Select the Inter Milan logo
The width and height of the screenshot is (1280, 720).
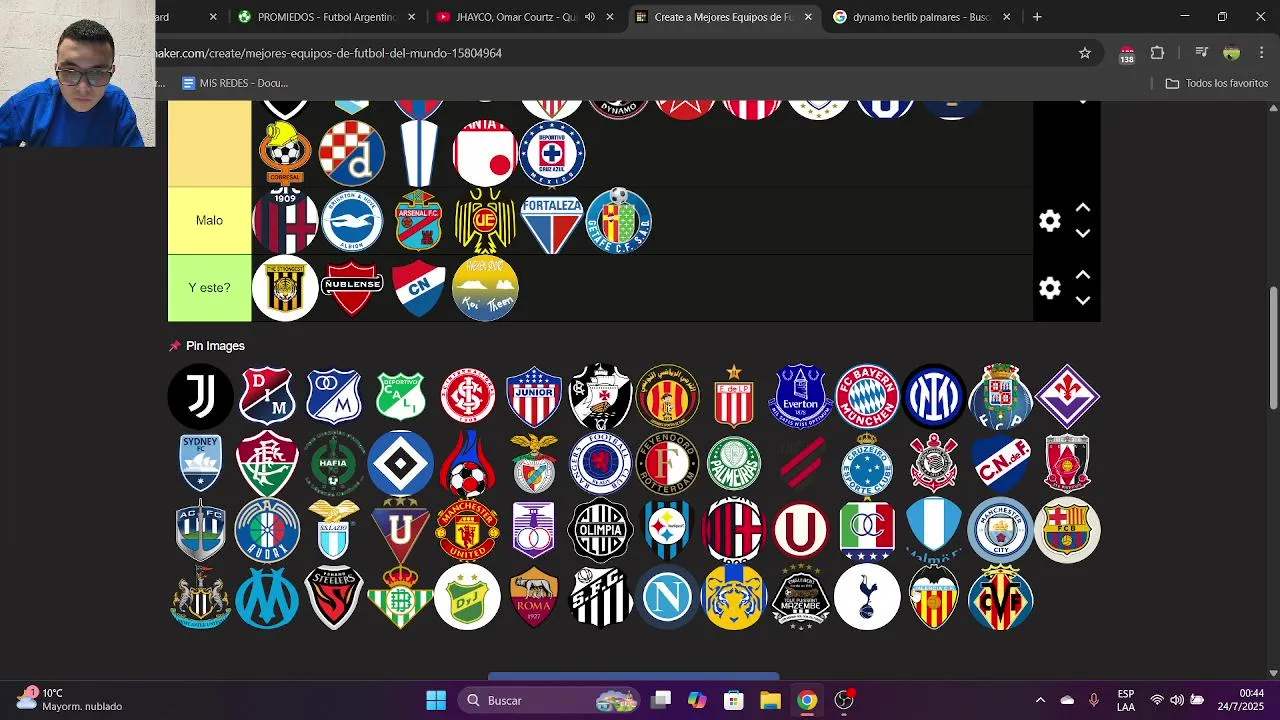[934, 396]
